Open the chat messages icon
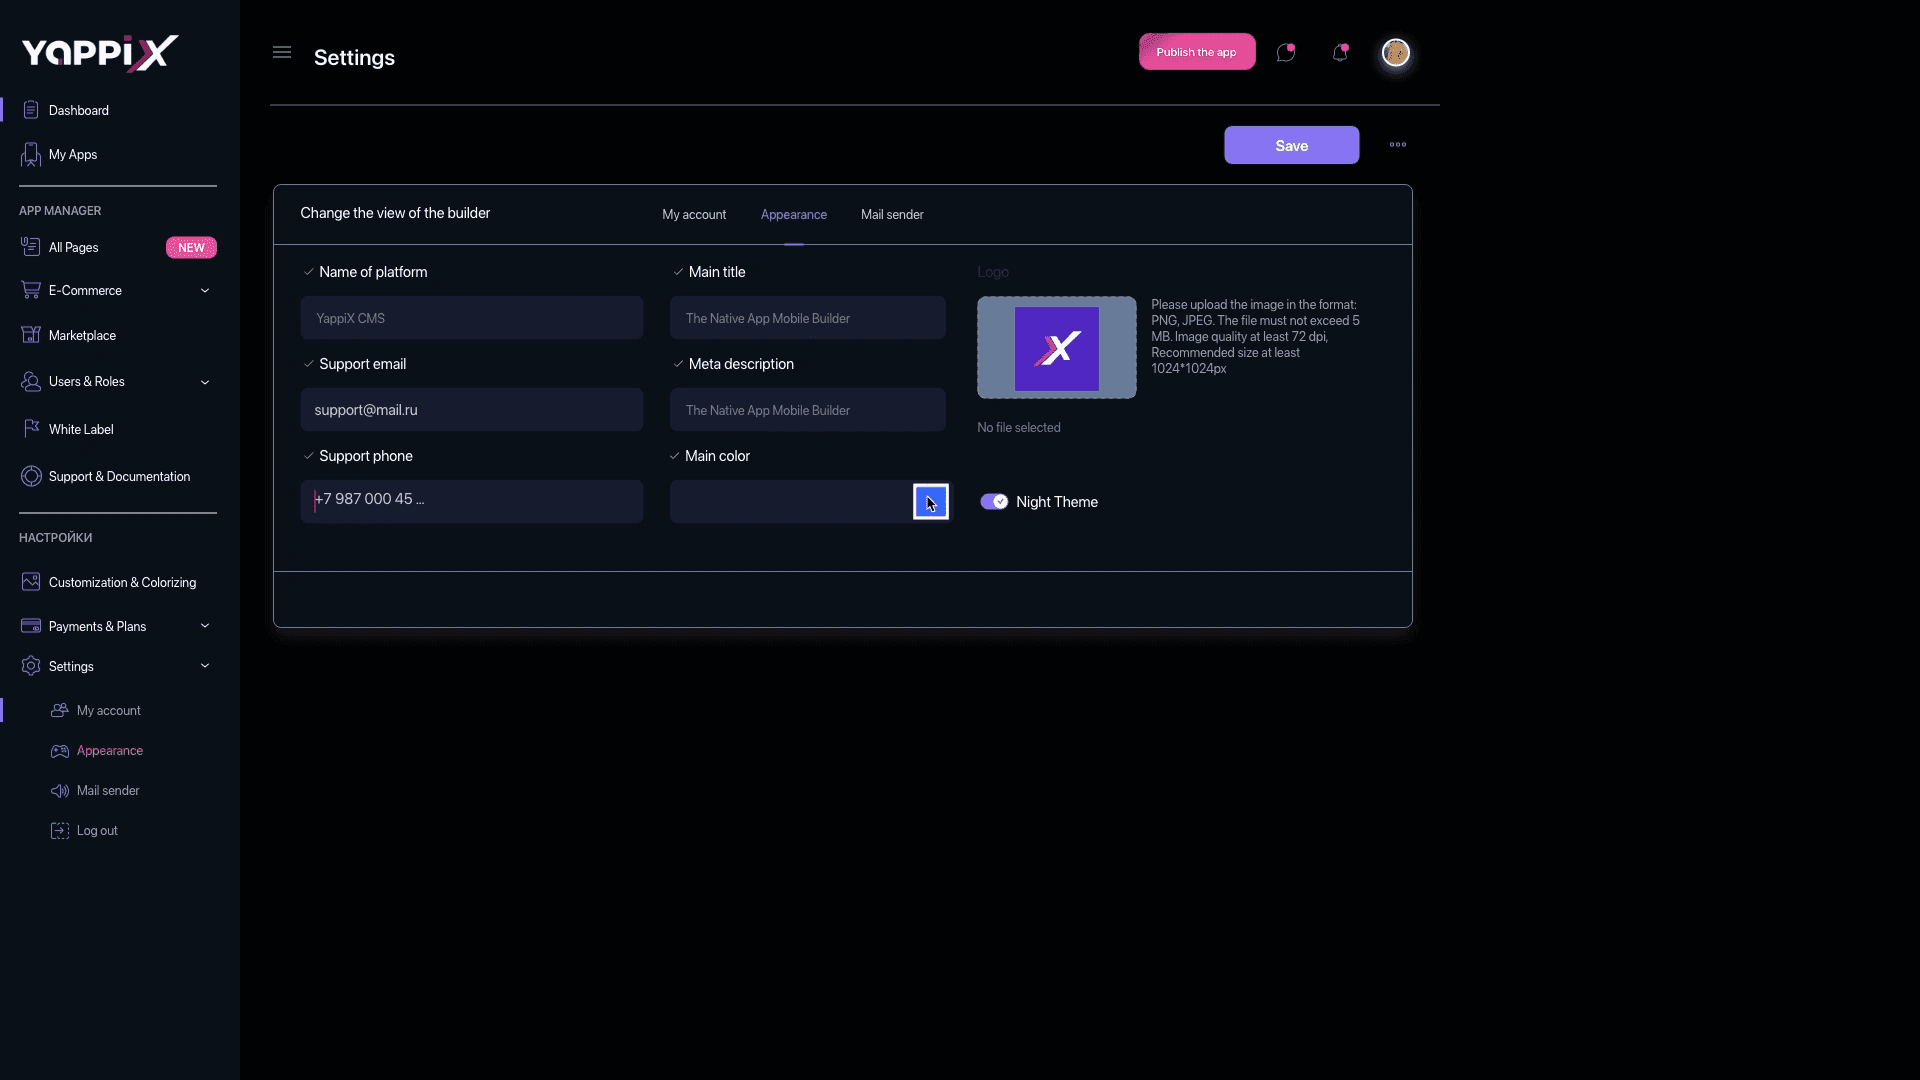This screenshot has width=1920, height=1080. tap(1286, 53)
